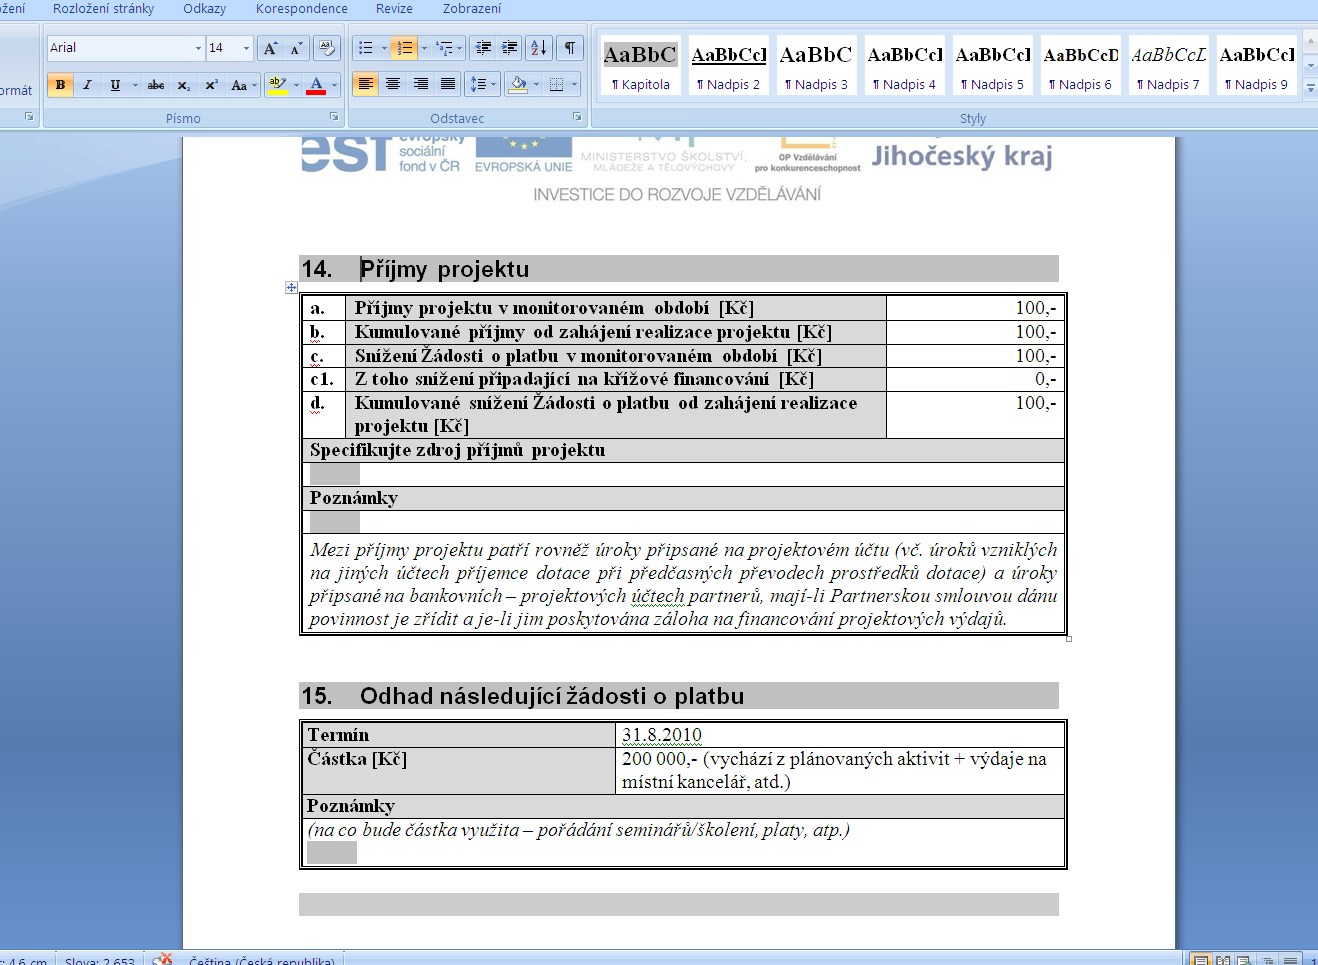Switch to Web Layout view
The width and height of the screenshot is (1318, 965).
(1244, 960)
